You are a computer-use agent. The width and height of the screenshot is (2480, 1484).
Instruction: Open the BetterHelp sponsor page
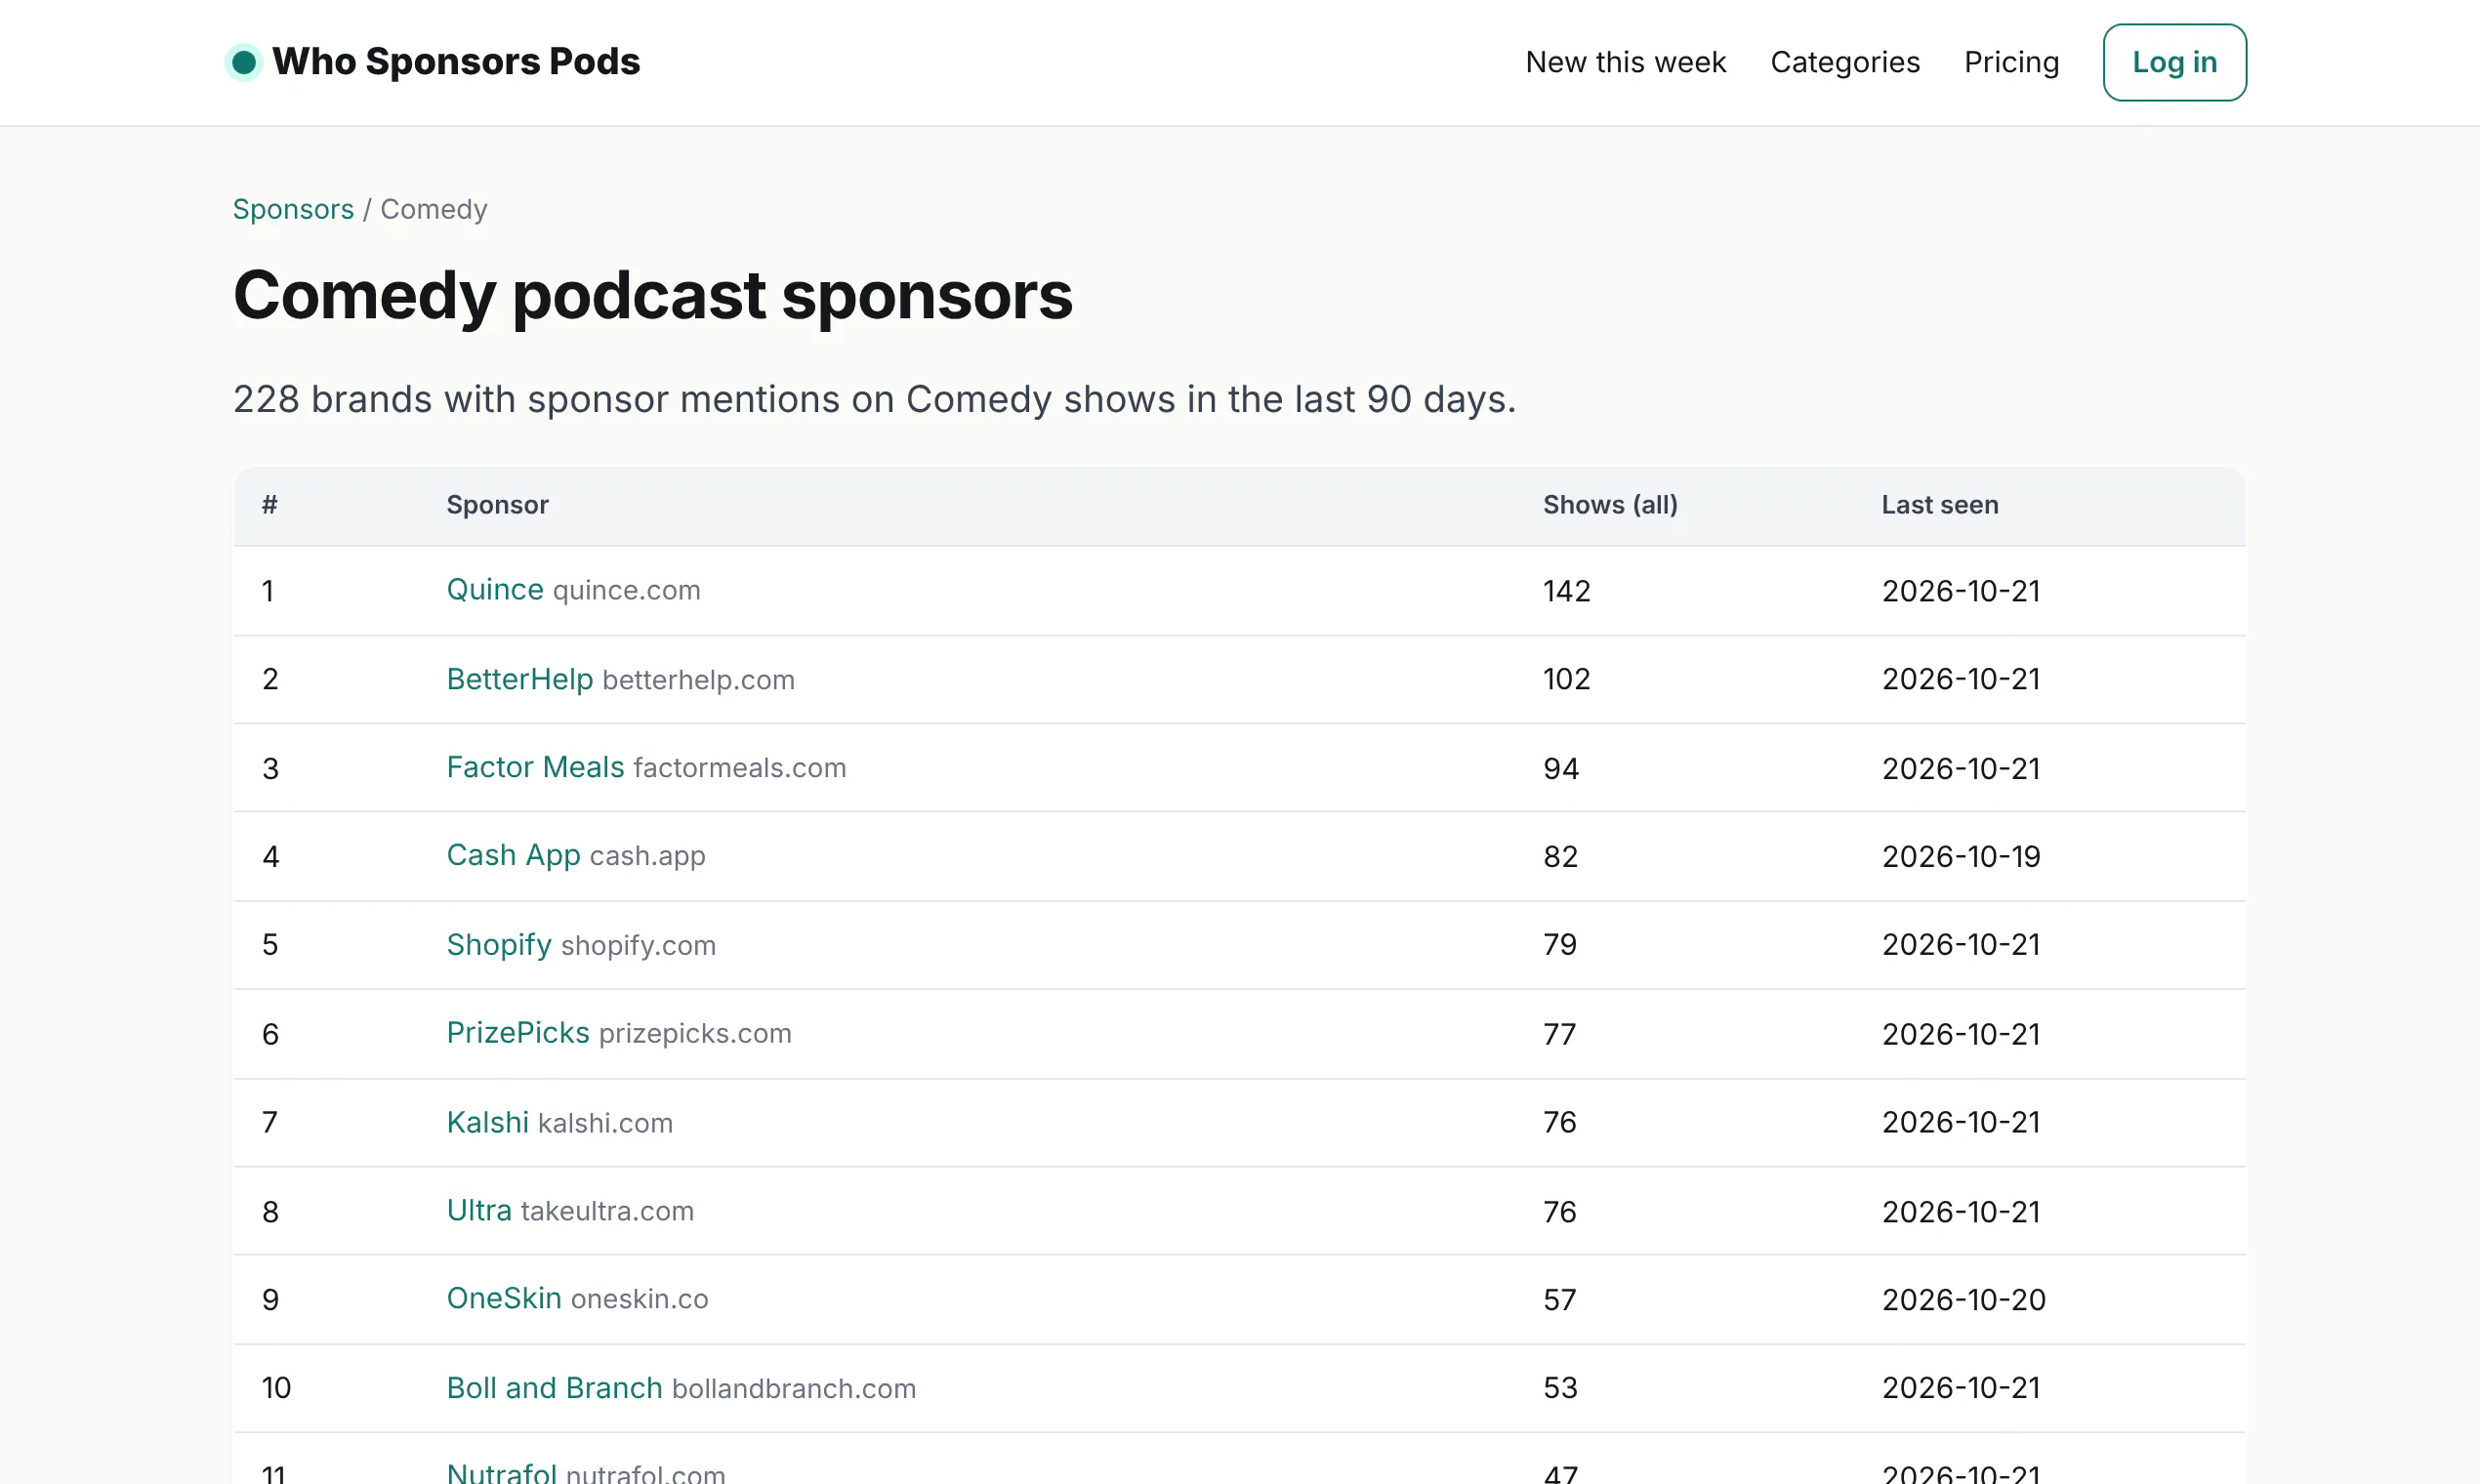click(520, 679)
